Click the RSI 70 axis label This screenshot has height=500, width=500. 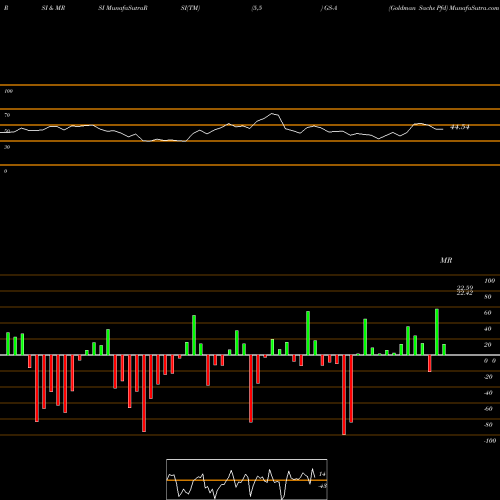[7, 115]
